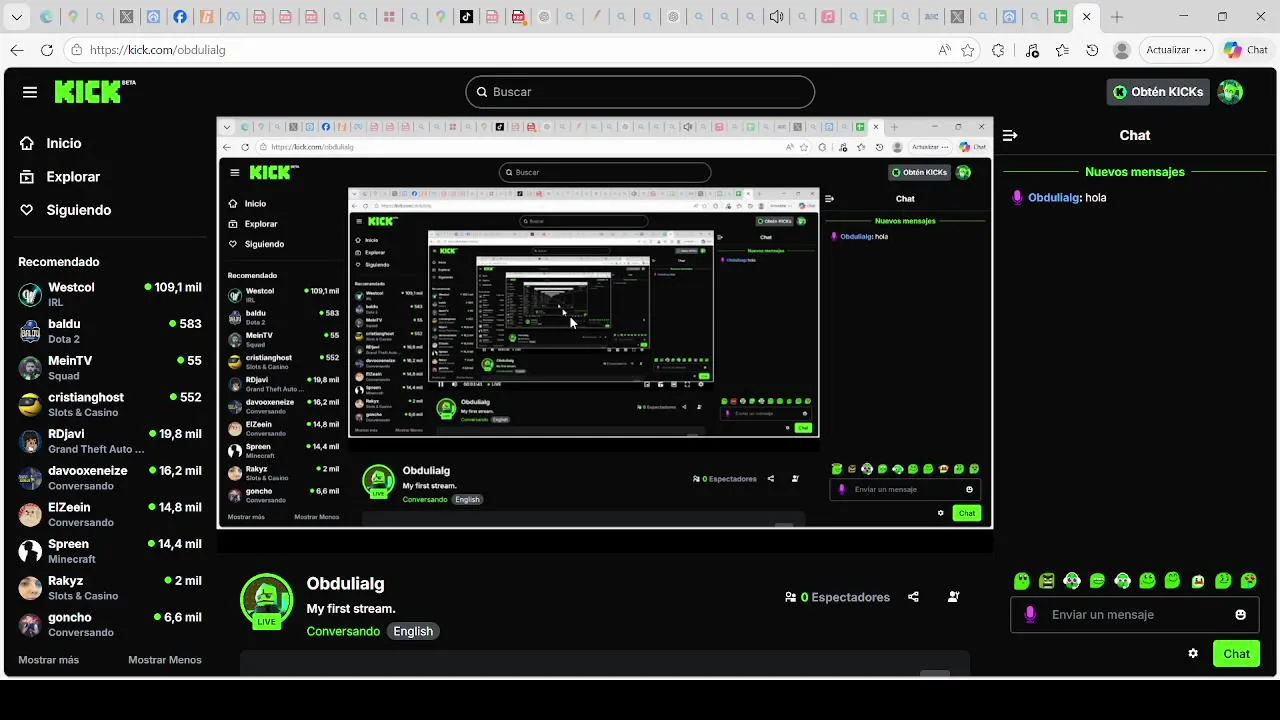Click the Obdulialg channel title below video
This screenshot has height=720, width=1280.
coord(345,584)
